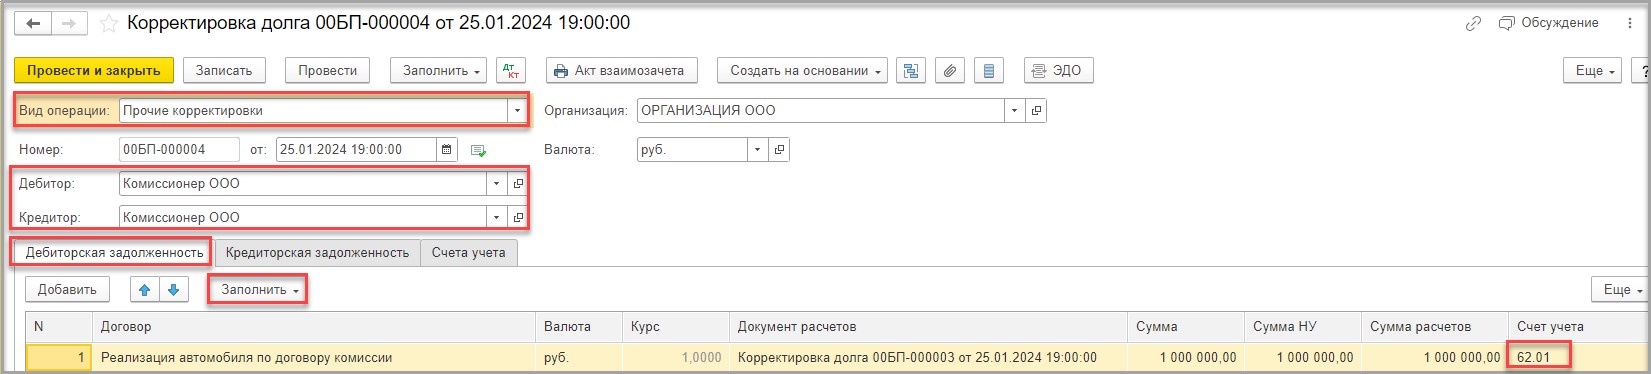Image resolution: width=1651 pixels, height=374 pixels.
Task: Select Документ расчетов cell Корректировка долга 00БП-000003
Action: (x=928, y=358)
